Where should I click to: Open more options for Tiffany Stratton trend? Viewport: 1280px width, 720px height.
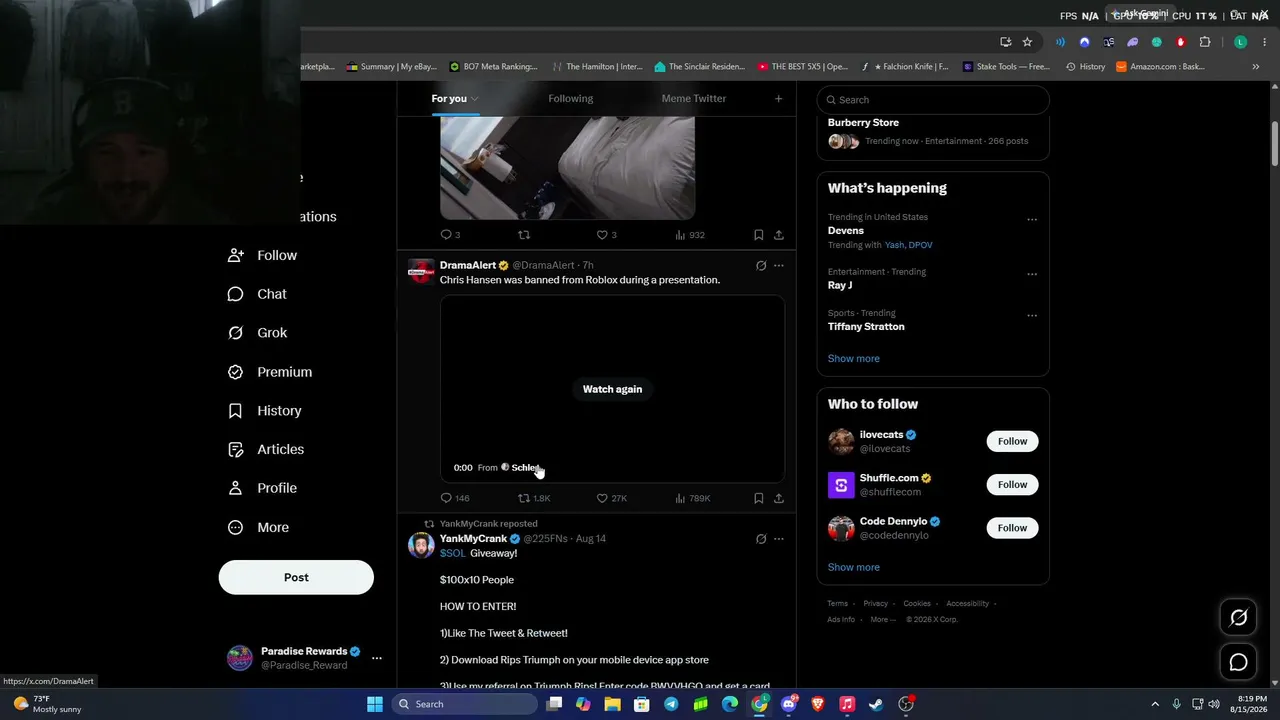pyautogui.click(x=1032, y=316)
